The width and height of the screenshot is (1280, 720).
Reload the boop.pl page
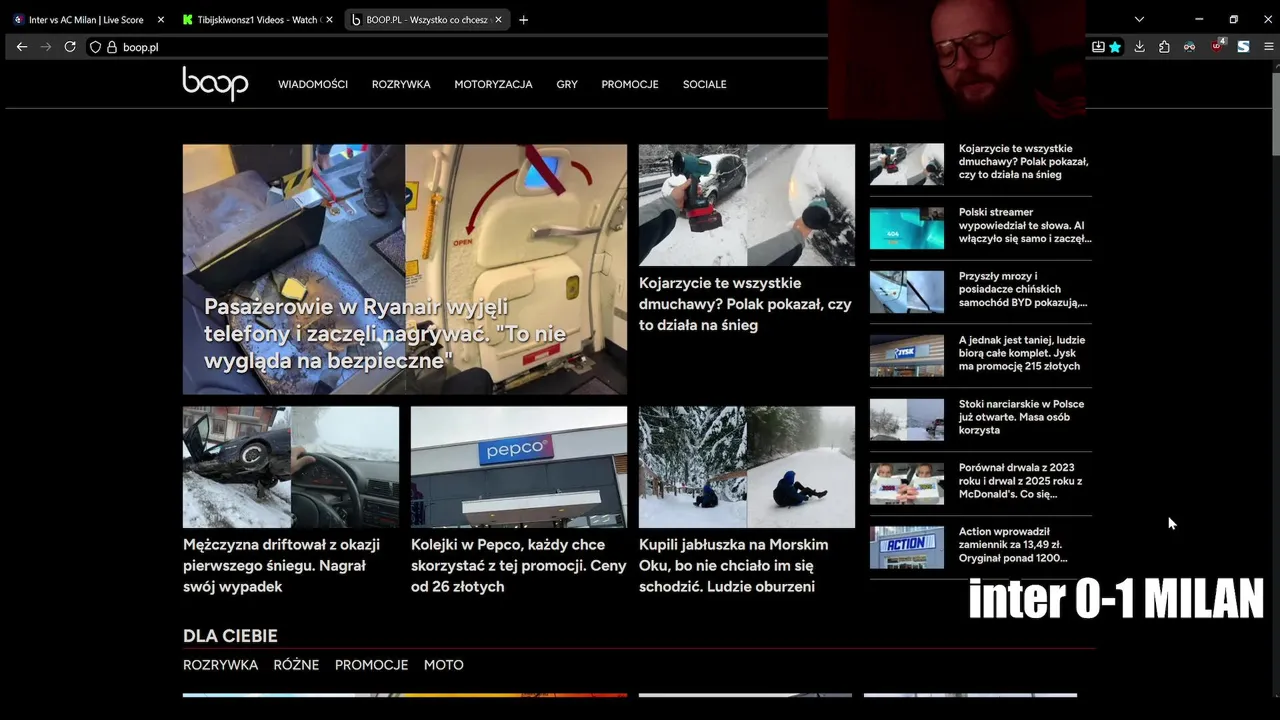click(x=70, y=47)
